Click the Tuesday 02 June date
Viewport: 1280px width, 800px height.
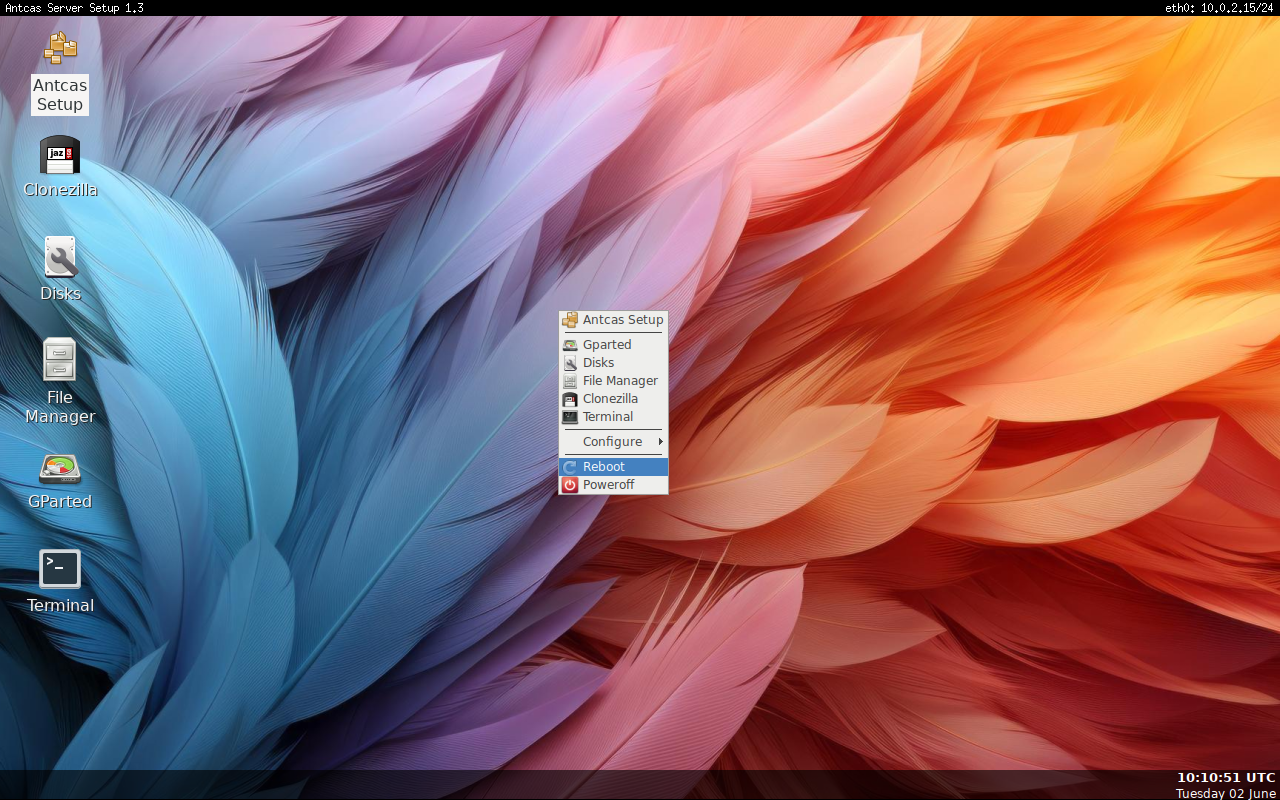pos(1226,793)
